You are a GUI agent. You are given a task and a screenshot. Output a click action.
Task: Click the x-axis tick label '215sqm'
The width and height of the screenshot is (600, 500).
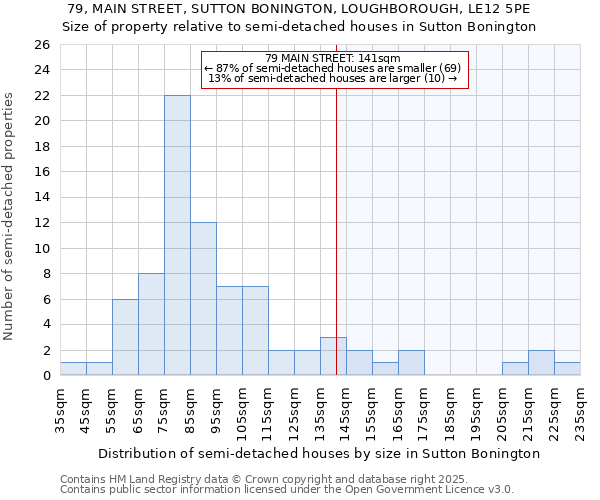coord(528,415)
